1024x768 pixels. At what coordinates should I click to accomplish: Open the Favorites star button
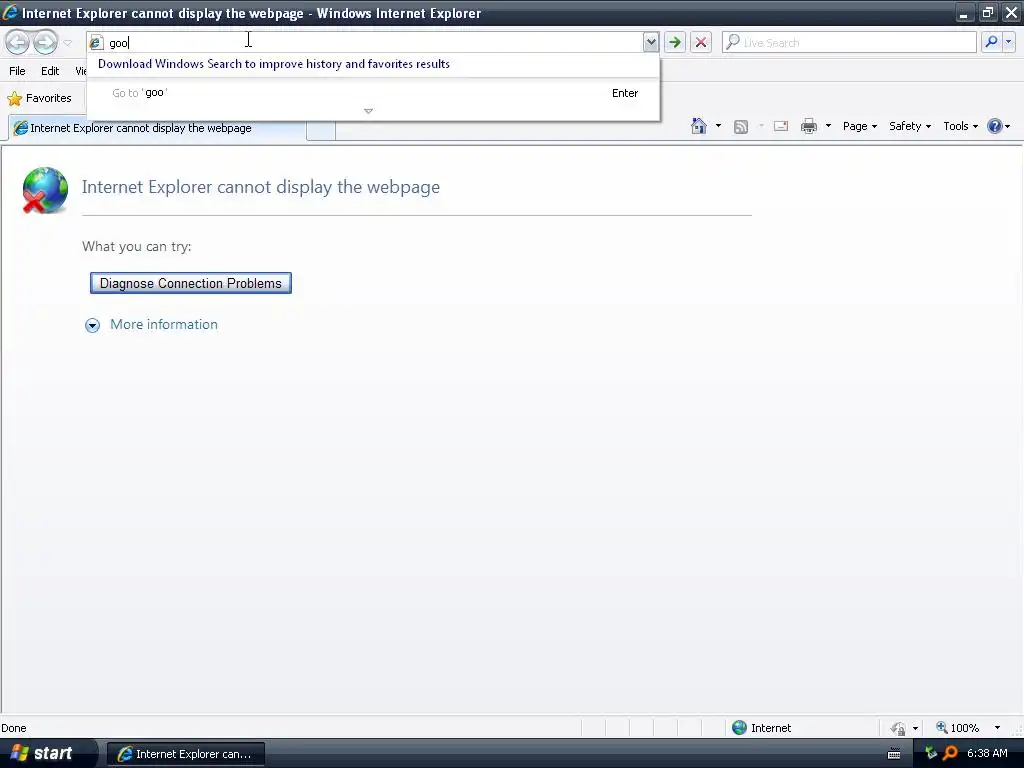pos(39,98)
